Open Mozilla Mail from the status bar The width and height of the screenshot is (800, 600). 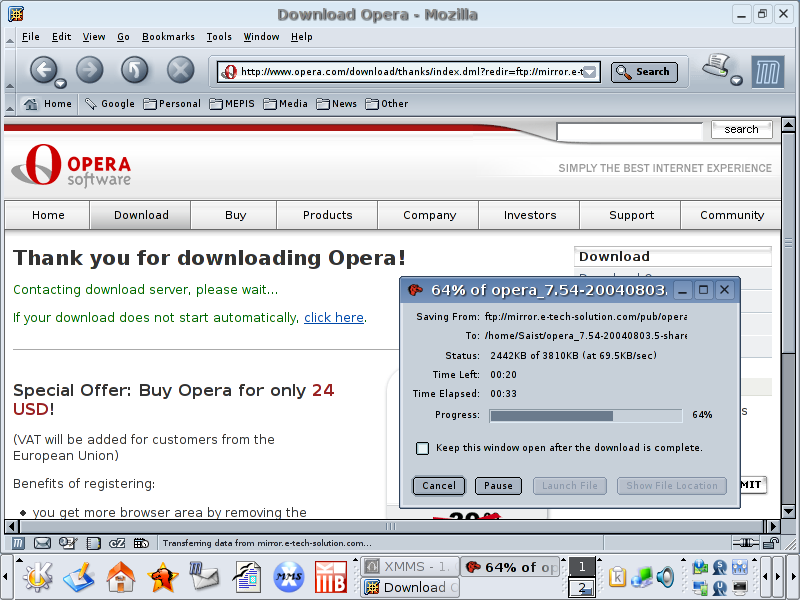pos(41,543)
